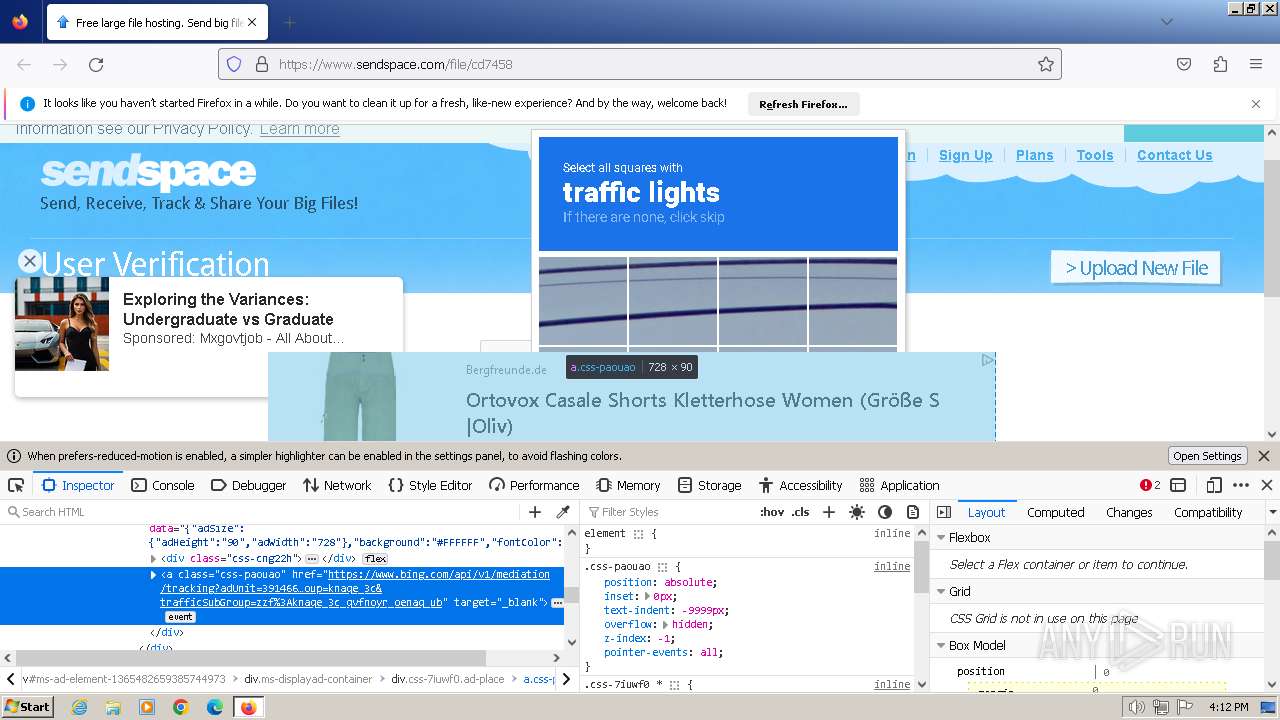Toggle the .cls classes panel
Viewport: 1280px width, 720px height.
(800, 512)
